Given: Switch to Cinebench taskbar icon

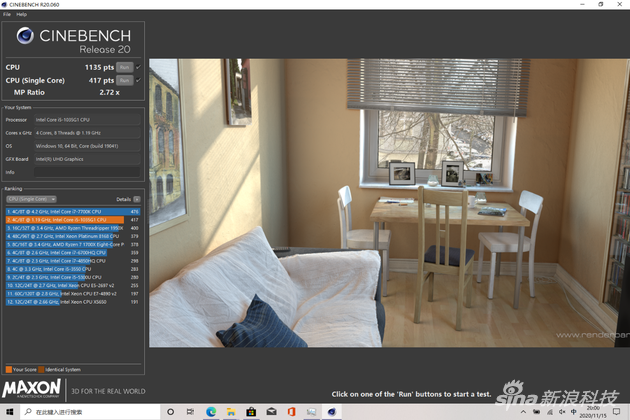Looking at the screenshot, I should [331, 412].
